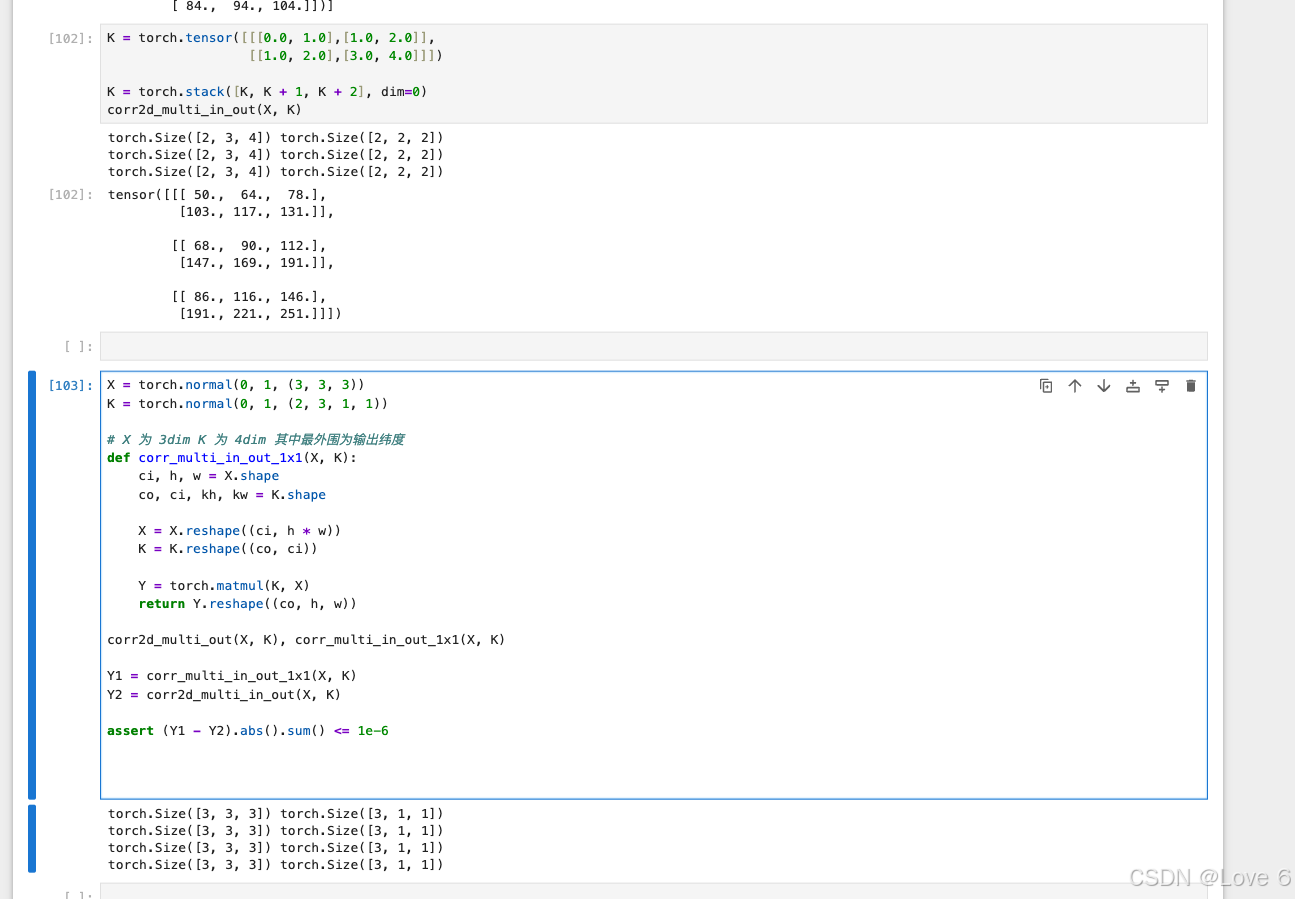The height and width of the screenshot is (899, 1295).
Task: Click the line 'co, ci, kh, kw = K.shape'
Action: (x=232, y=495)
